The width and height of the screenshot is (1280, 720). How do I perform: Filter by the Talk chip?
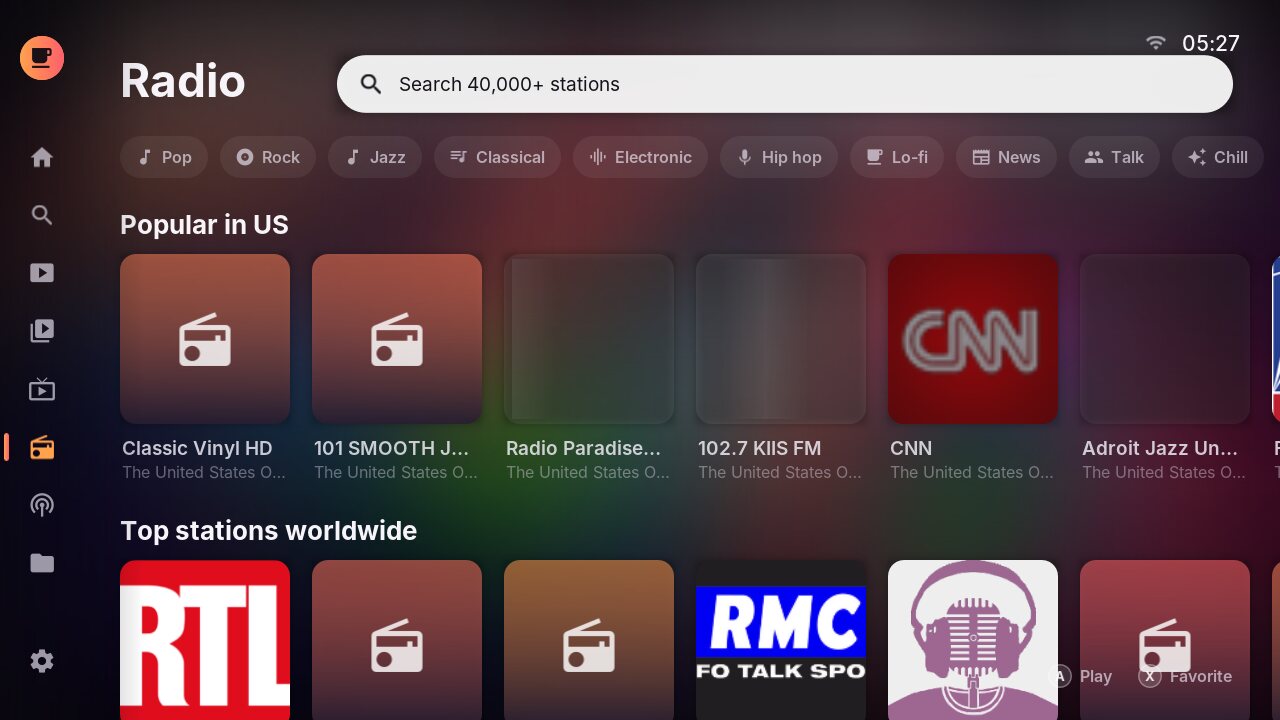(x=1114, y=157)
